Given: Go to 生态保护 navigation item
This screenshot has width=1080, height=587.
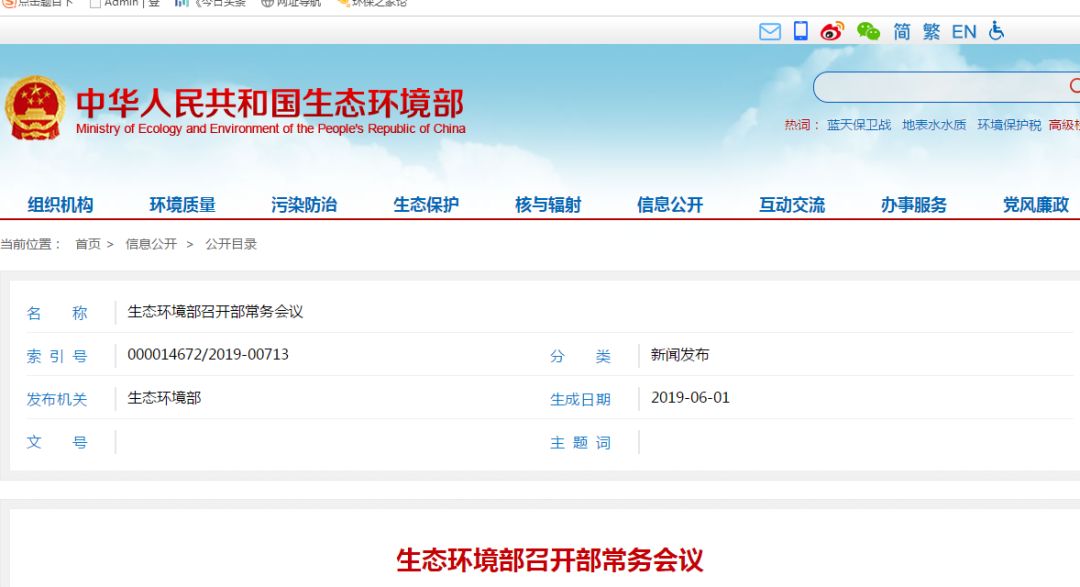Looking at the screenshot, I should pyautogui.click(x=426, y=205).
